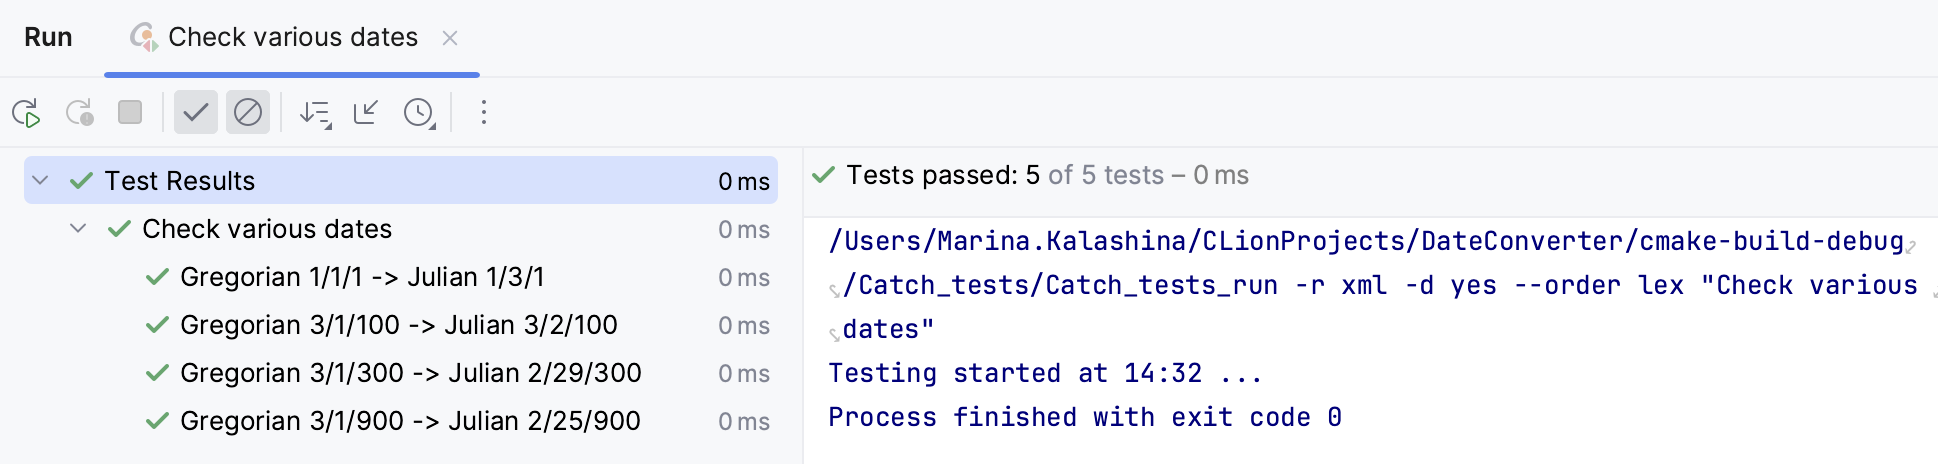Click the Import Tests arrow icon
The image size is (1938, 464).
pyautogui.click(x=366, y=112)
